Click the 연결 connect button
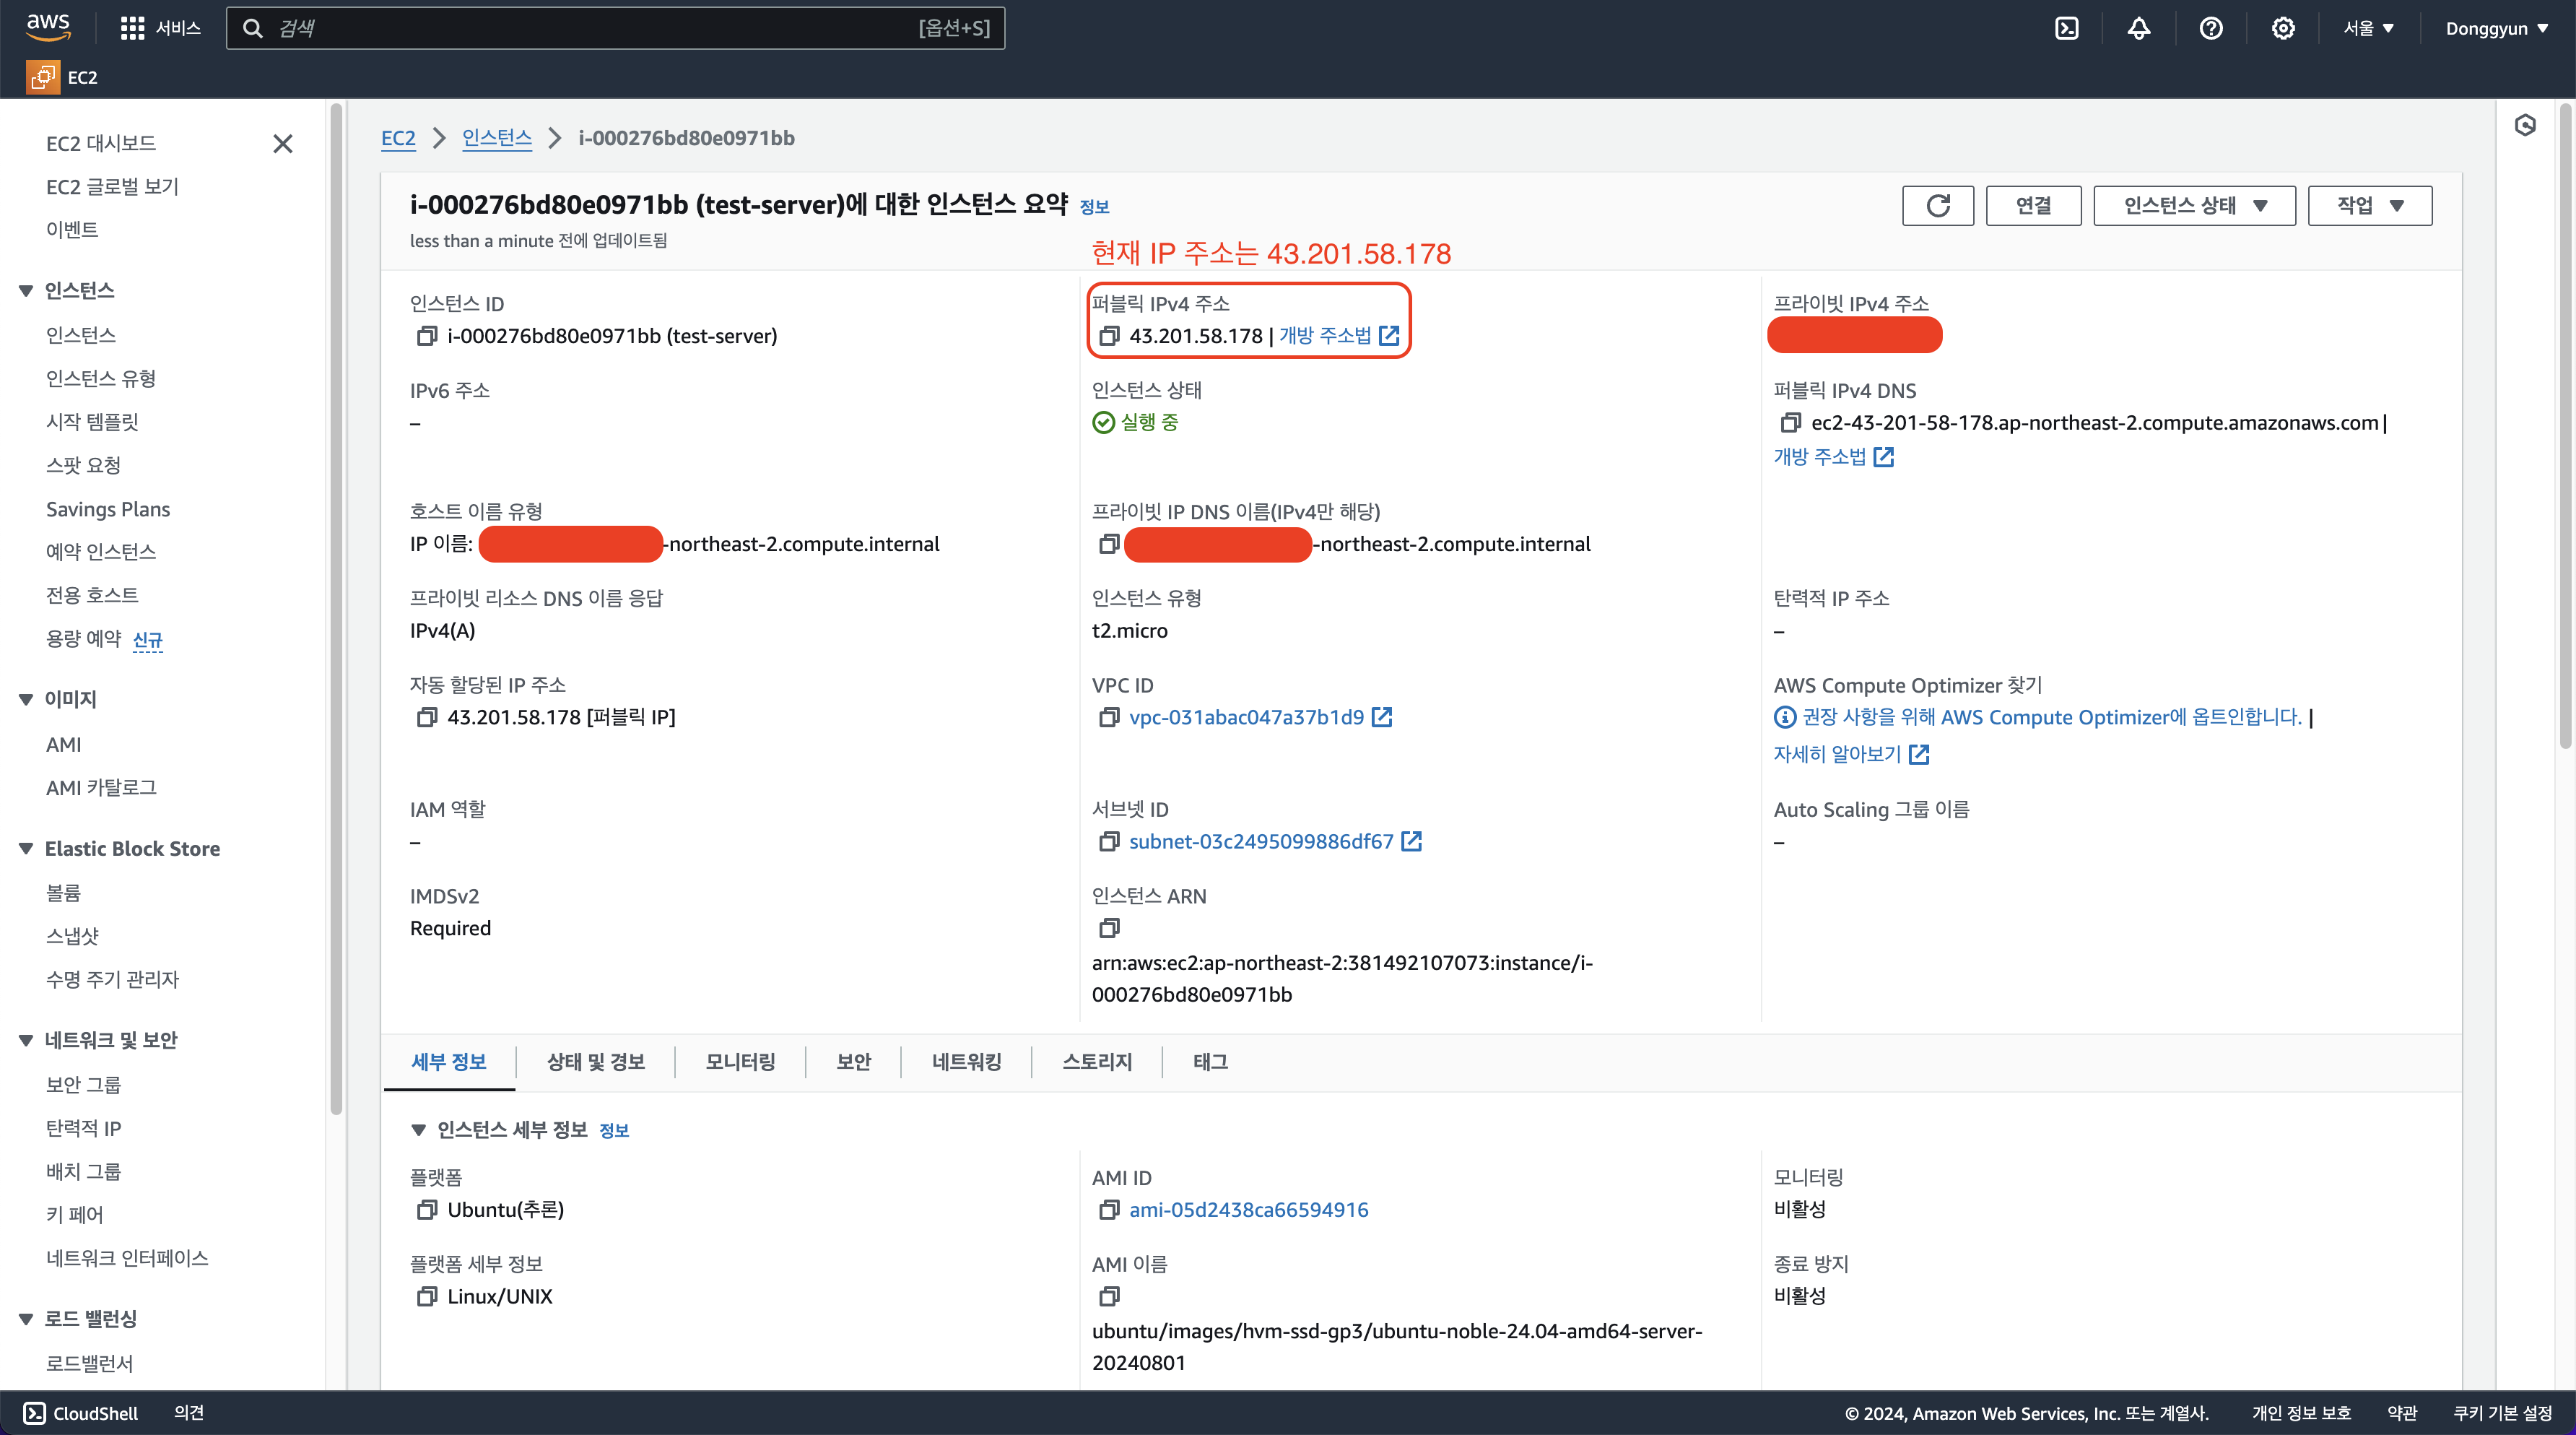Screen dimensions: 2576x1435 pos(2033,205)
